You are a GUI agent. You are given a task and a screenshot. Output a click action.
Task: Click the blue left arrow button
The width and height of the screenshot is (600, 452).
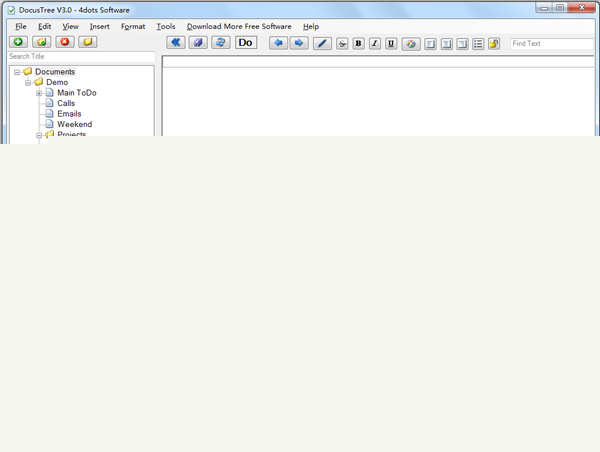pos(279,43)
